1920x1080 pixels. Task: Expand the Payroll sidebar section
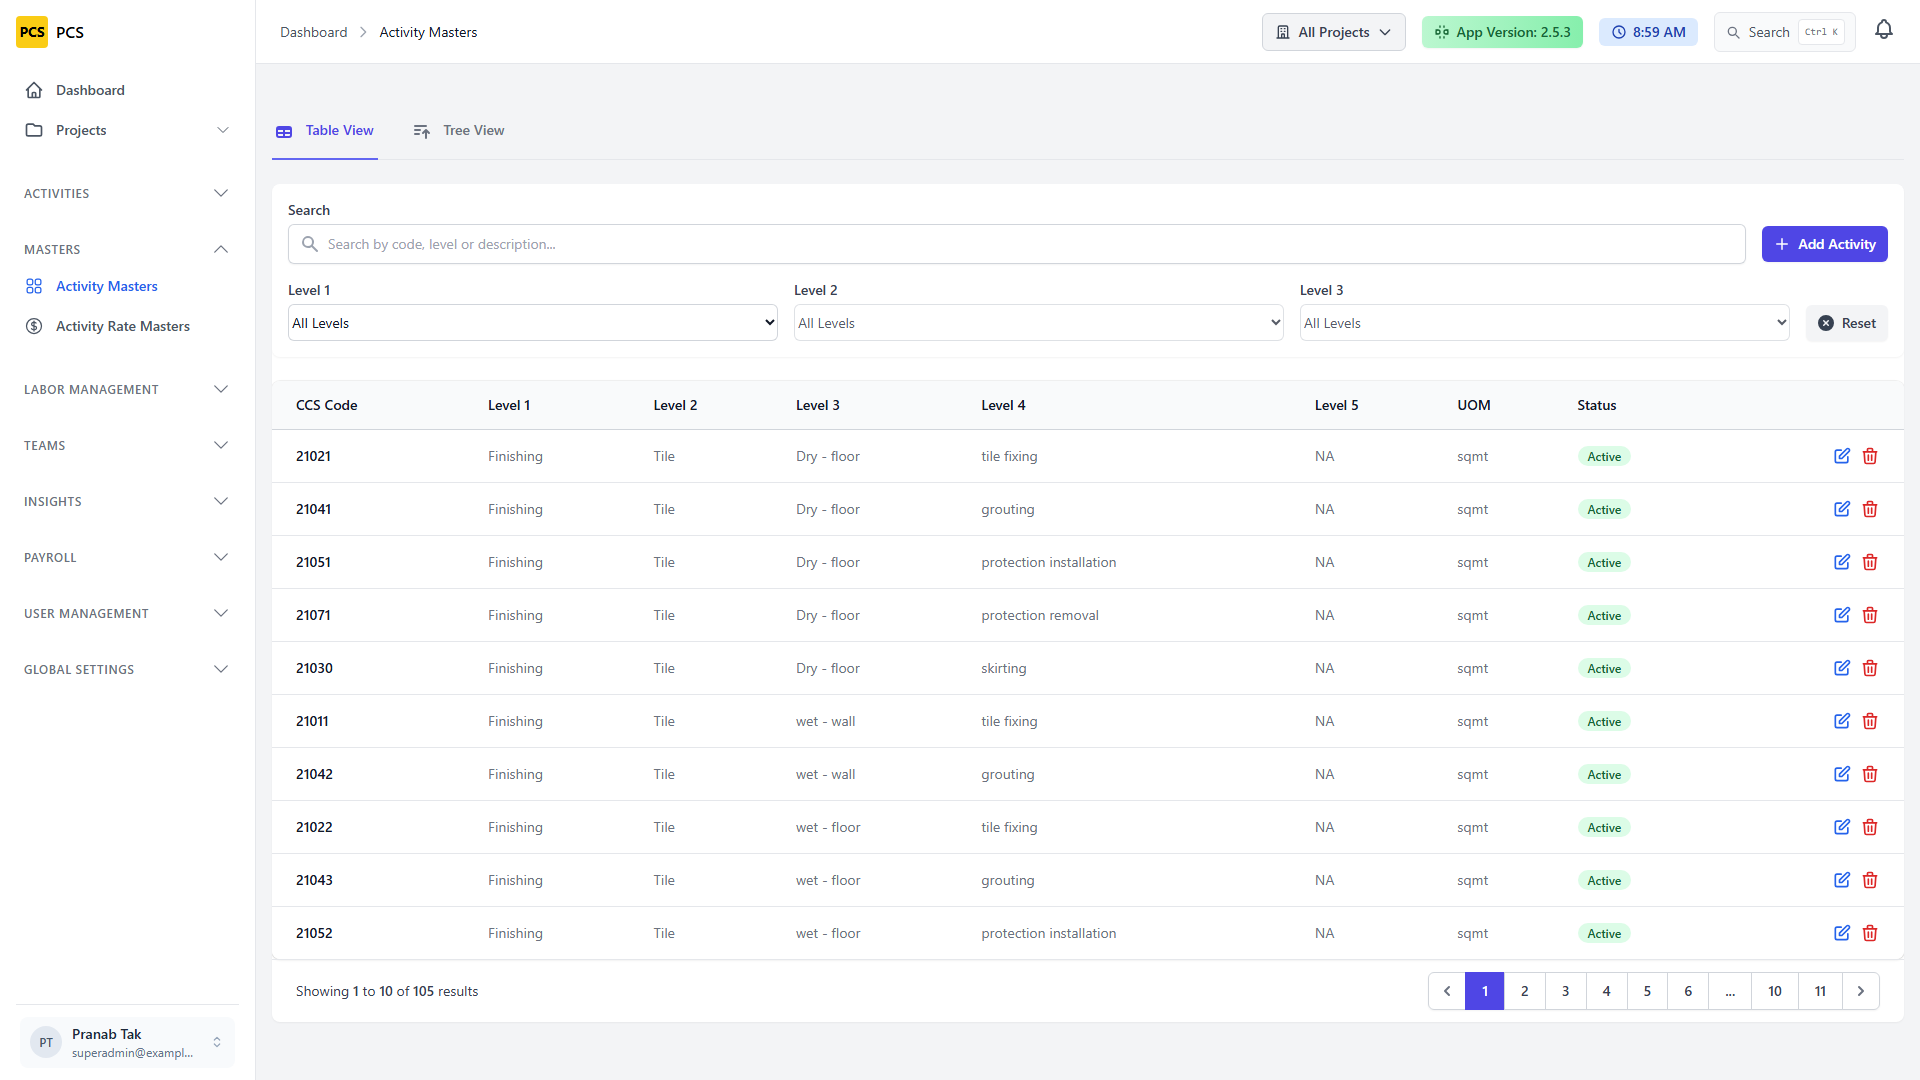pyautogui.click(x=127, y=557)
